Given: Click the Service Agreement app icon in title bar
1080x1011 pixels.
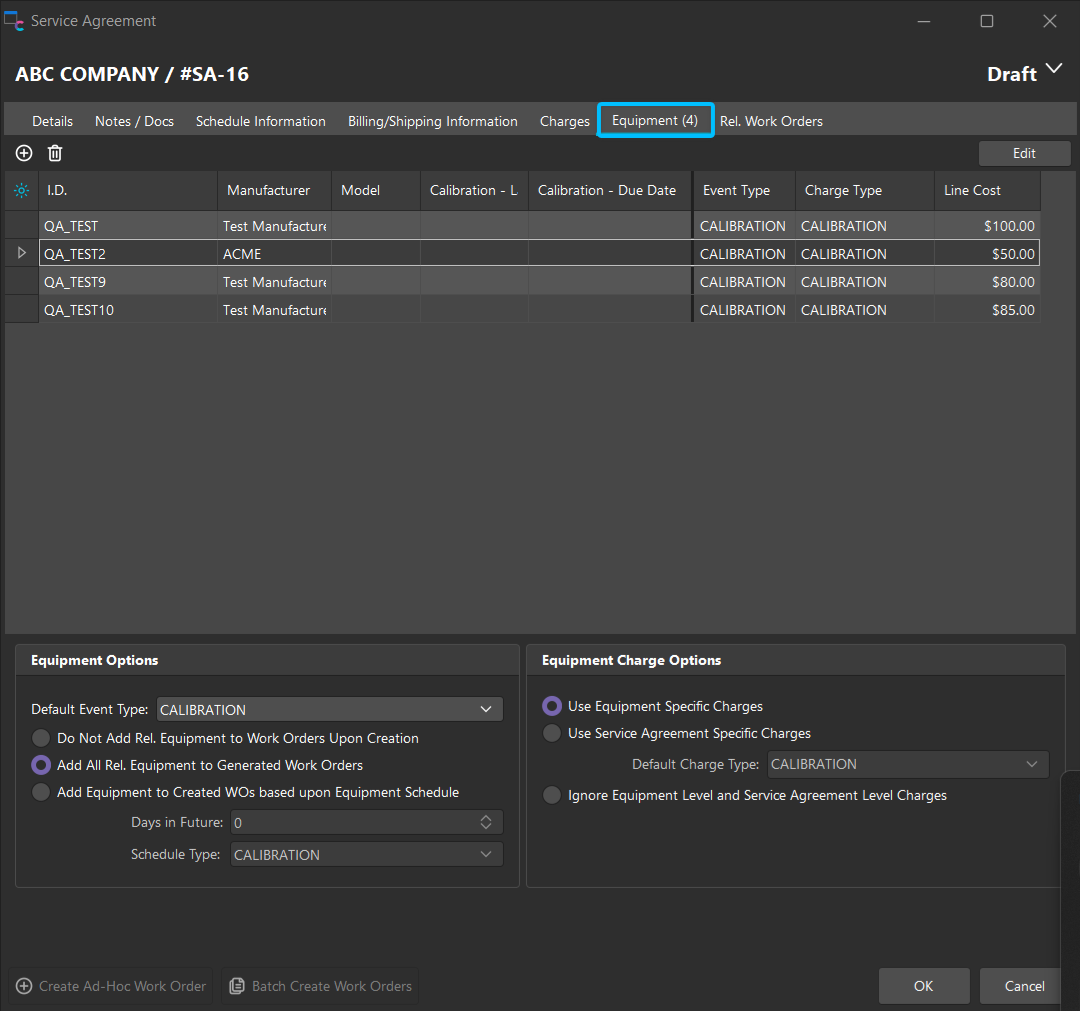Looking at the screenshot, I should click(15, 21).
